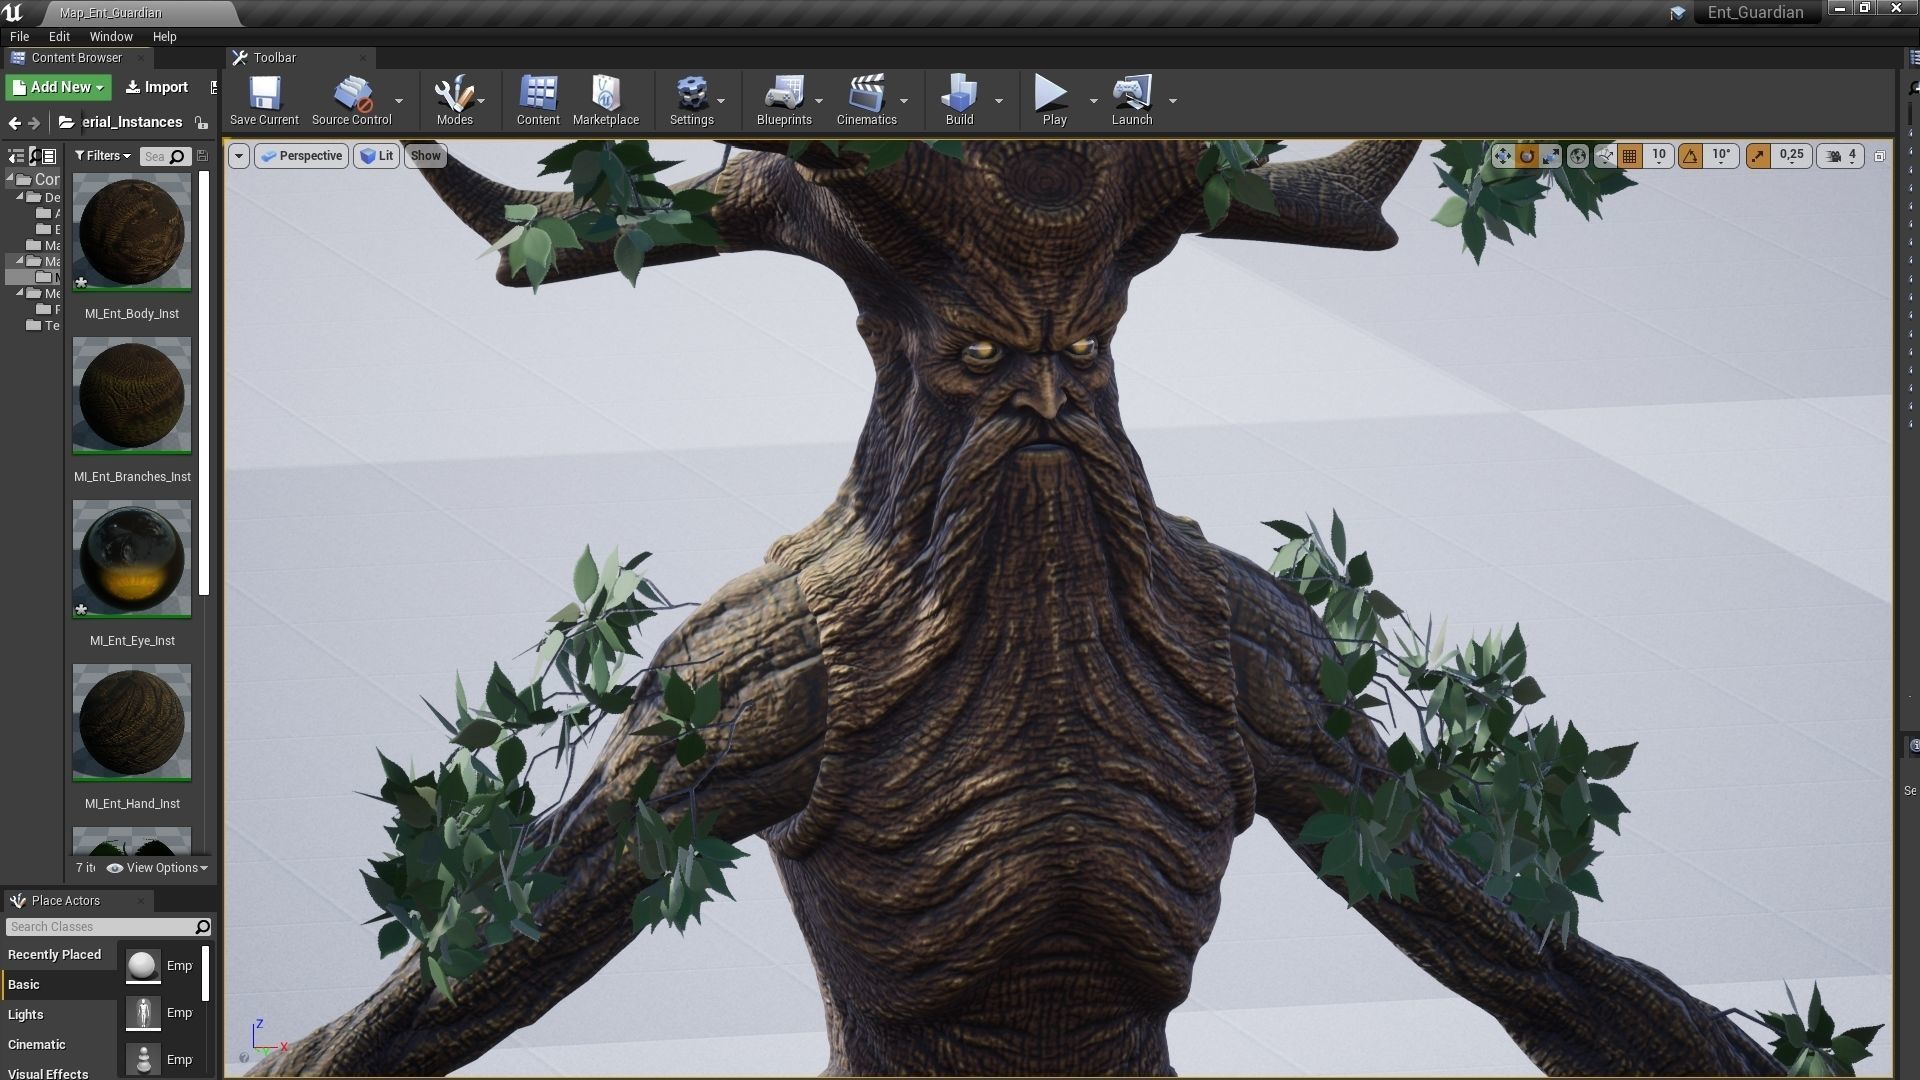Navigate forward in the Content Browser
Viewport: 1920px width, 1080px height.
tap(34, 123)
